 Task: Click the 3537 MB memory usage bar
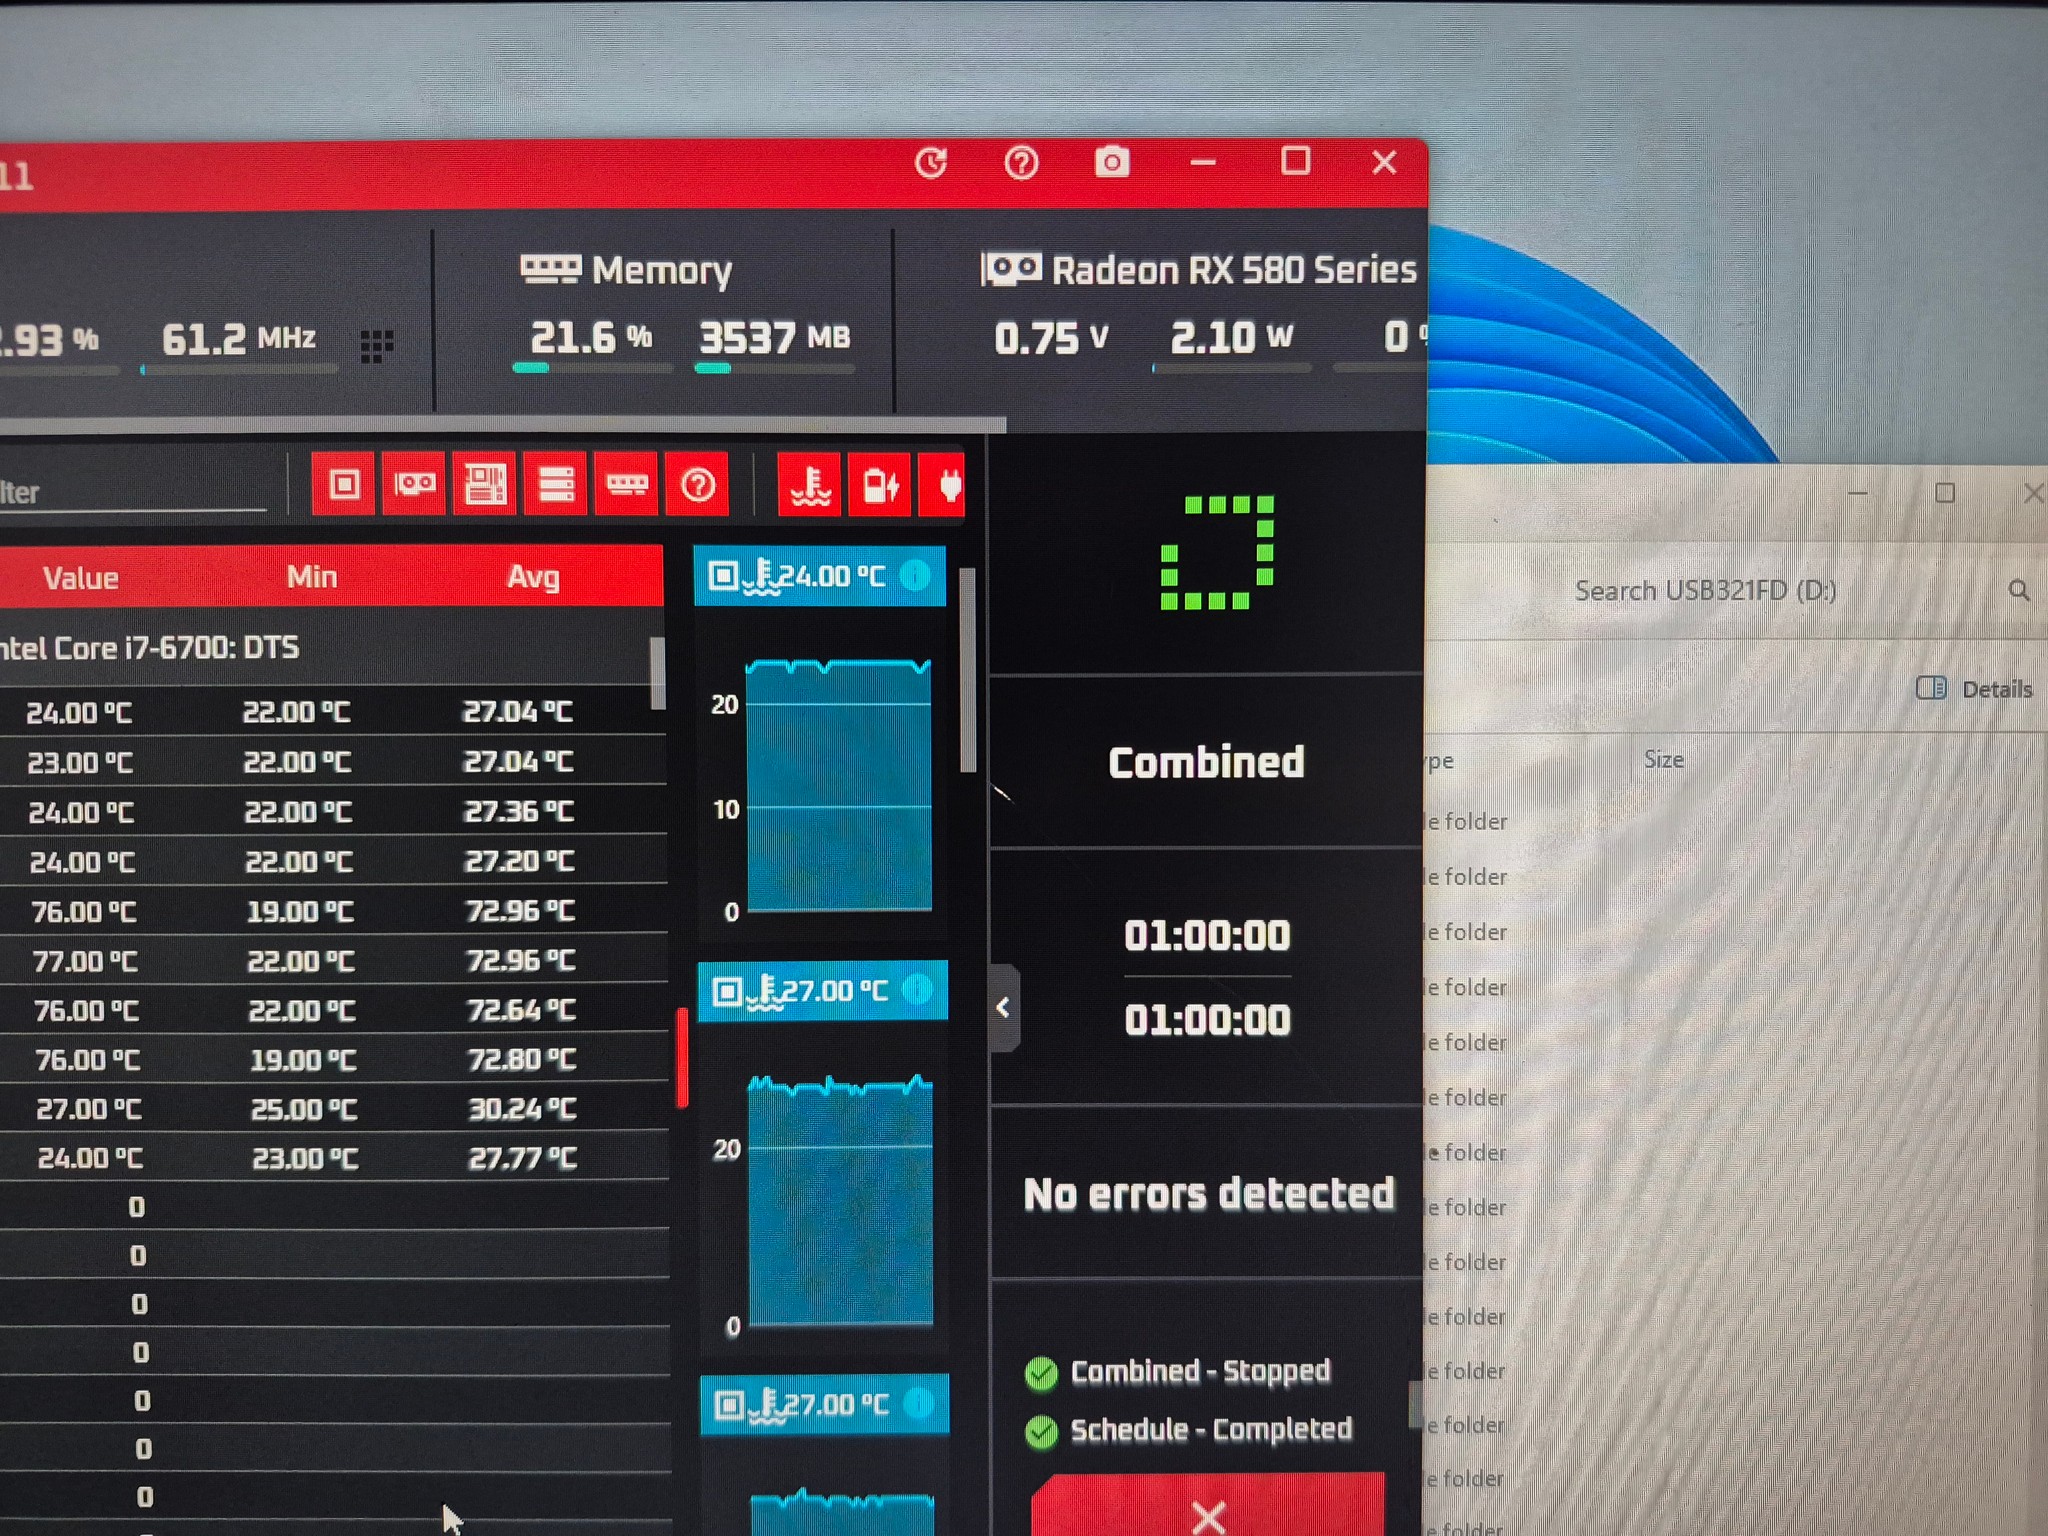[775, 368]
